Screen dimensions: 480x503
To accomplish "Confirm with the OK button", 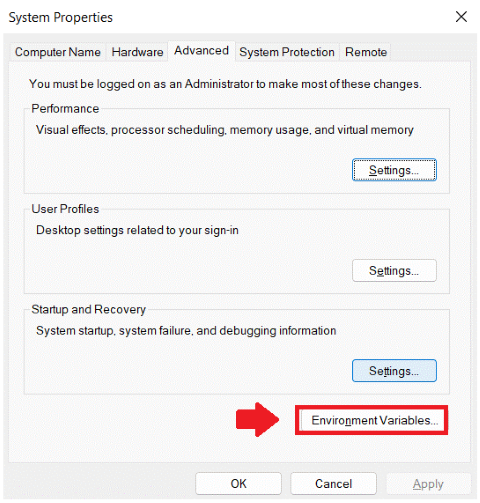I will click(x=238, y=484).
